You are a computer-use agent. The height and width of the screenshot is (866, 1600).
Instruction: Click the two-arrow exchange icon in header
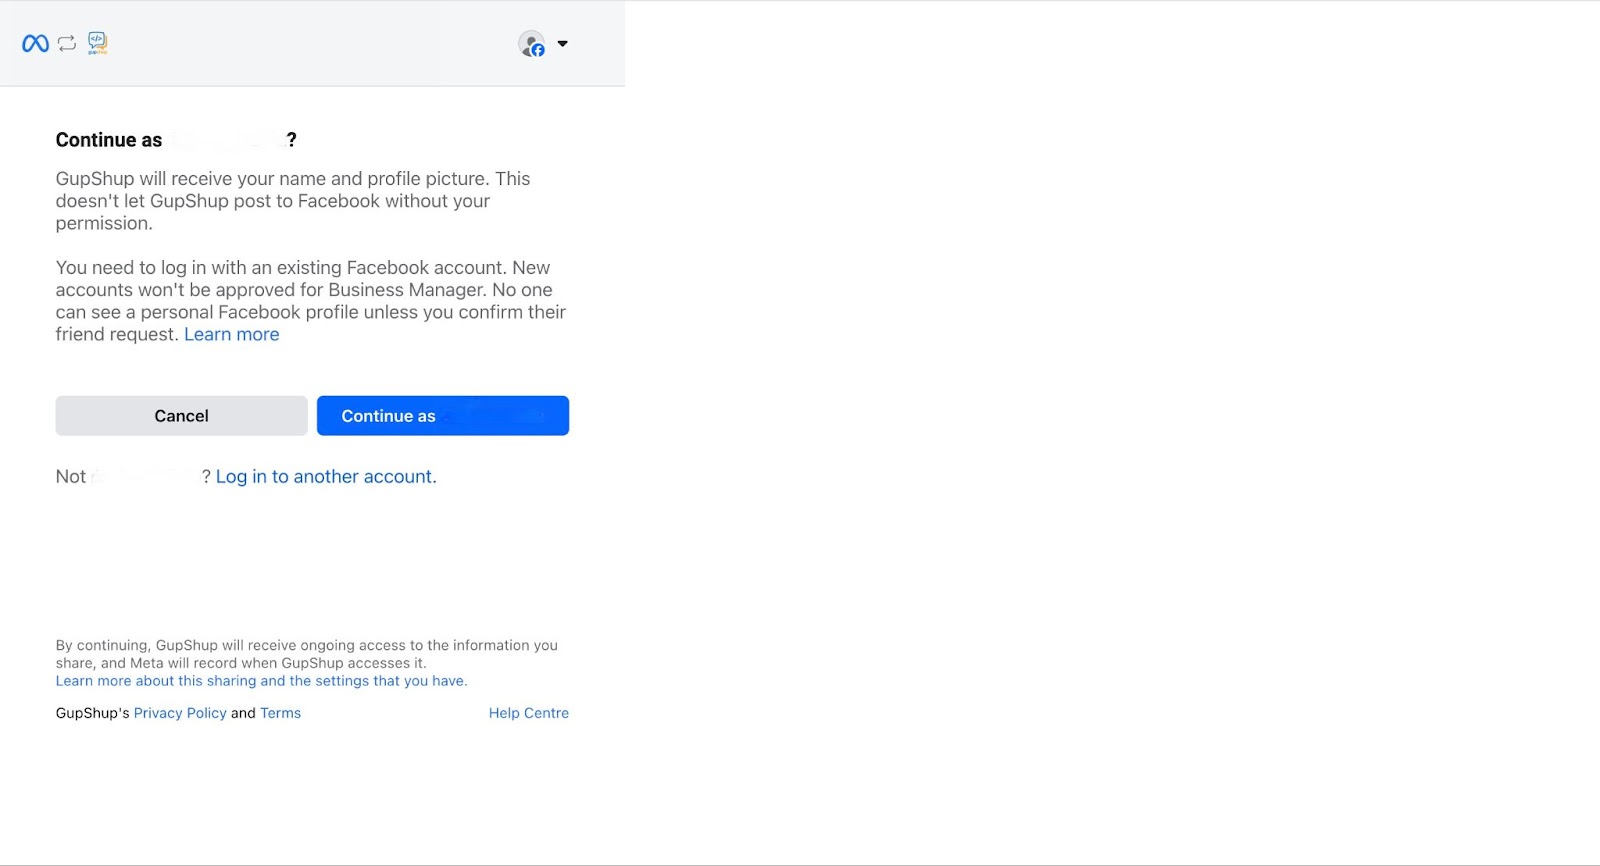click(x=67, y=43)
